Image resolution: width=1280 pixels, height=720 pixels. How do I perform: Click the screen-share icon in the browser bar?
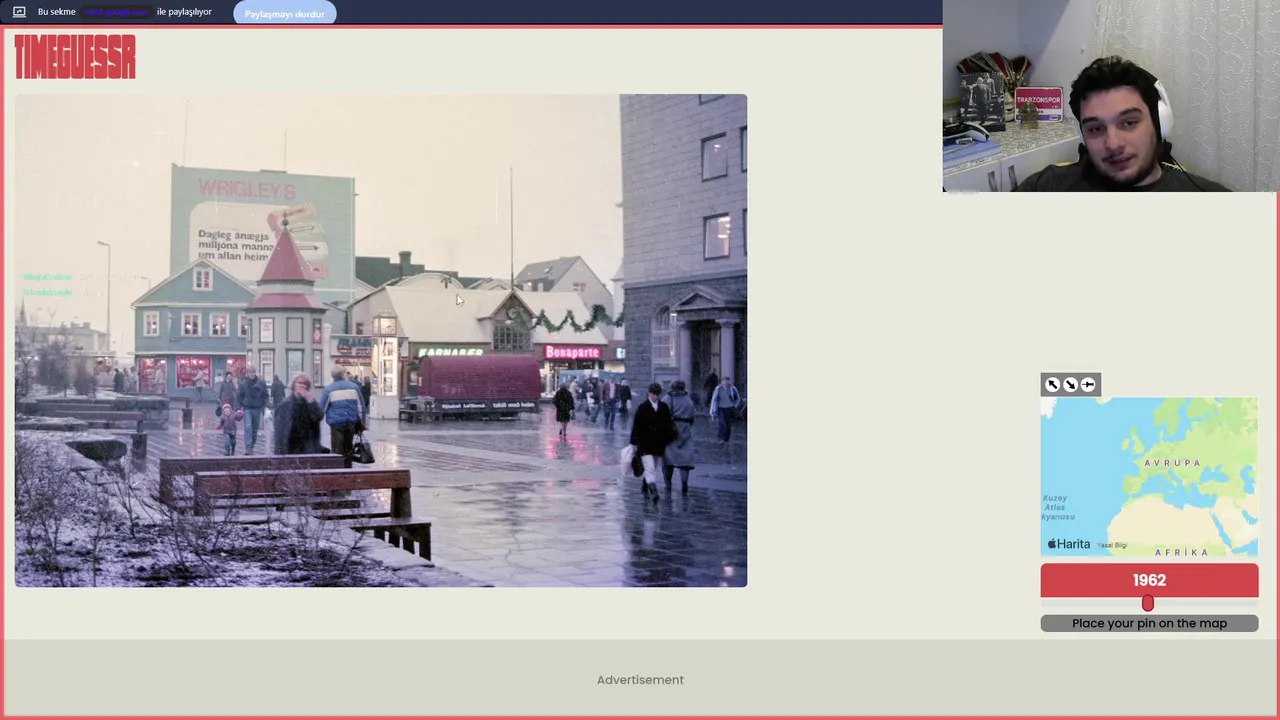(x=19, y=12)
